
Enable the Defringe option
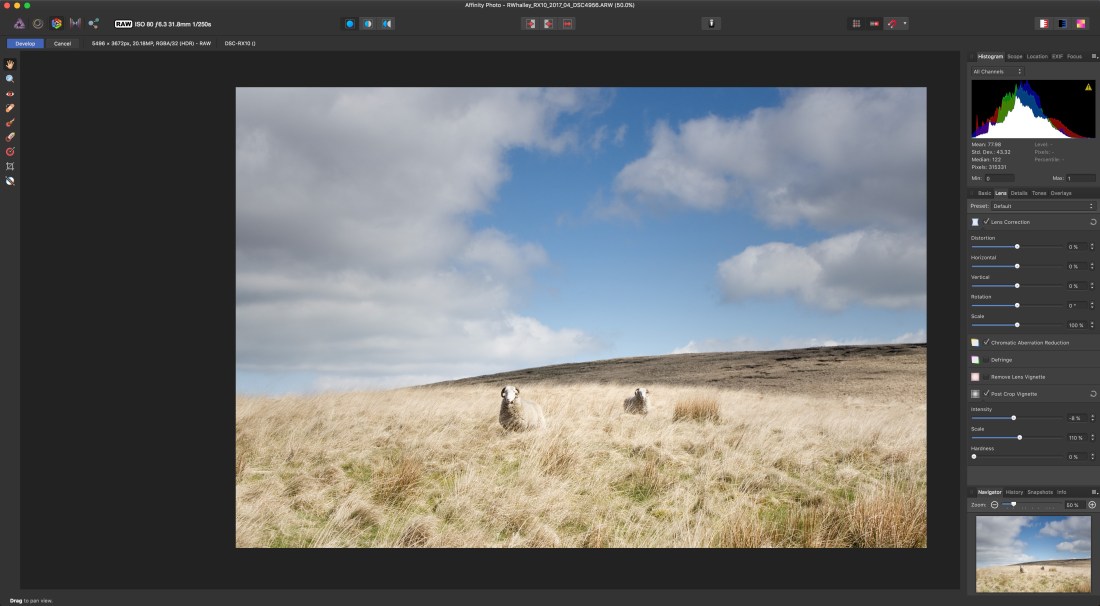[x=987, y=359]
